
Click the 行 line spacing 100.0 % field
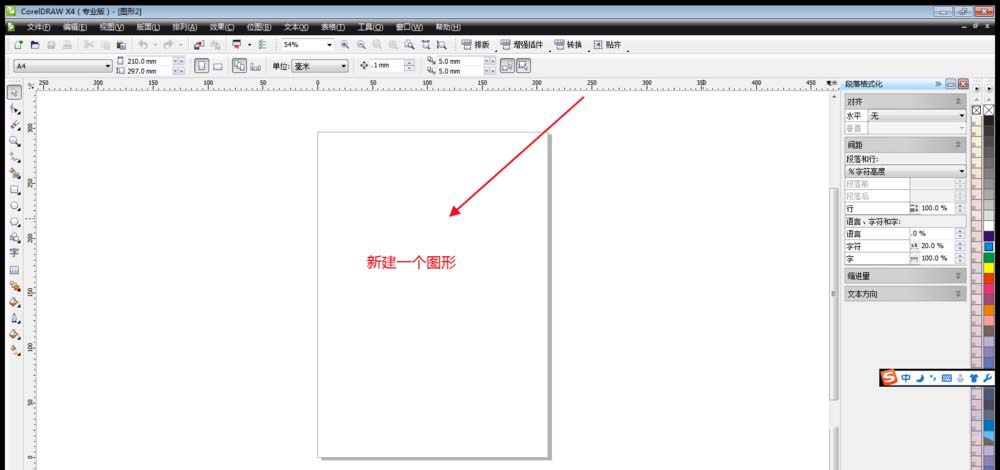(932, 209)
